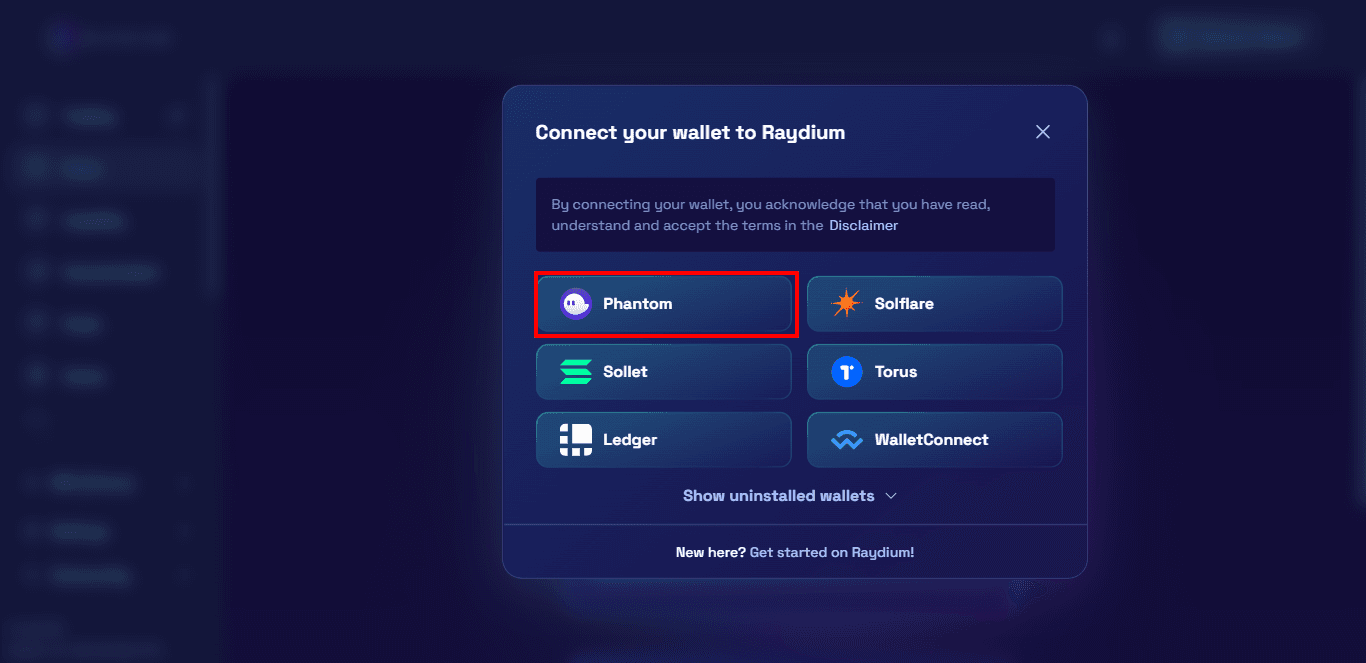1366x663 pixels.
Task: Click the Raydium logo top left
Action: (110, 38)
